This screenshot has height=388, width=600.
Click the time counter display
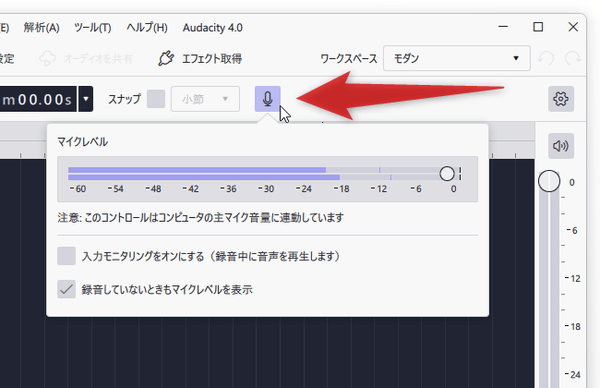tap(38, 99)
